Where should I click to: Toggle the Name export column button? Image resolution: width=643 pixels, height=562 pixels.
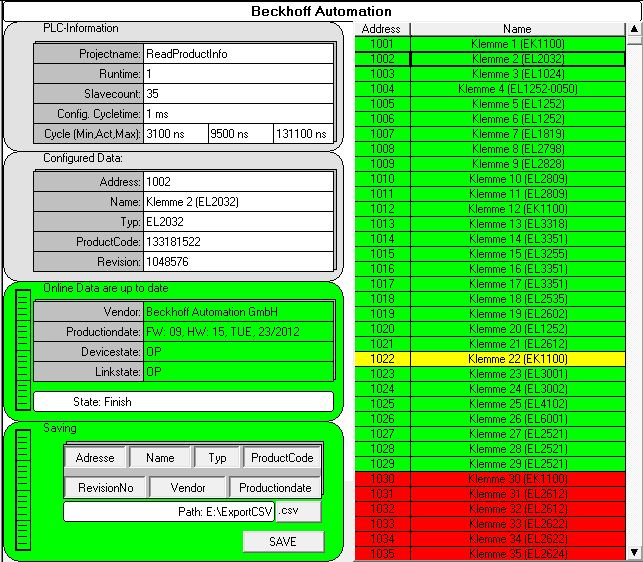click(x=160, y=457)
